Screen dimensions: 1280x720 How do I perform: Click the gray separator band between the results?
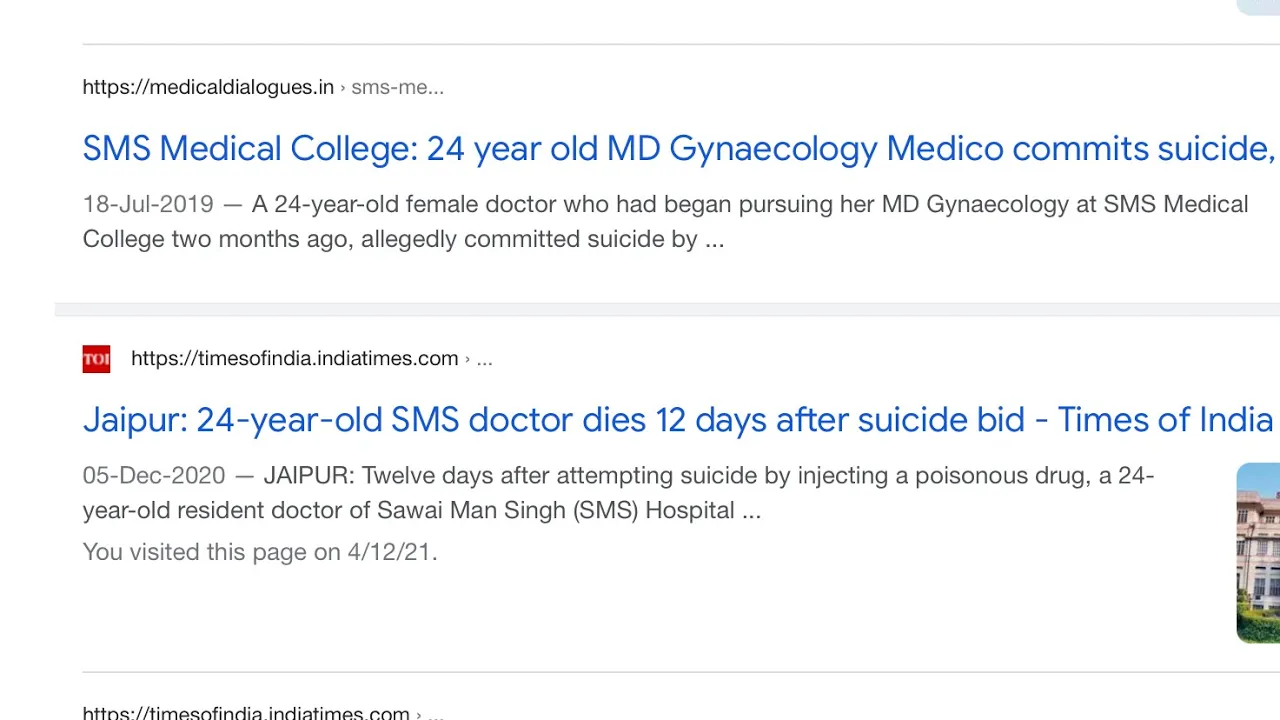point(667,309)
